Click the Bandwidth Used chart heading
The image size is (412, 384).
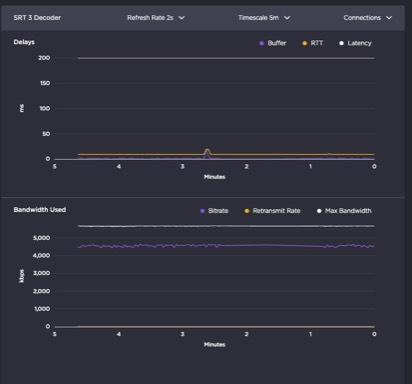[40, 210]
